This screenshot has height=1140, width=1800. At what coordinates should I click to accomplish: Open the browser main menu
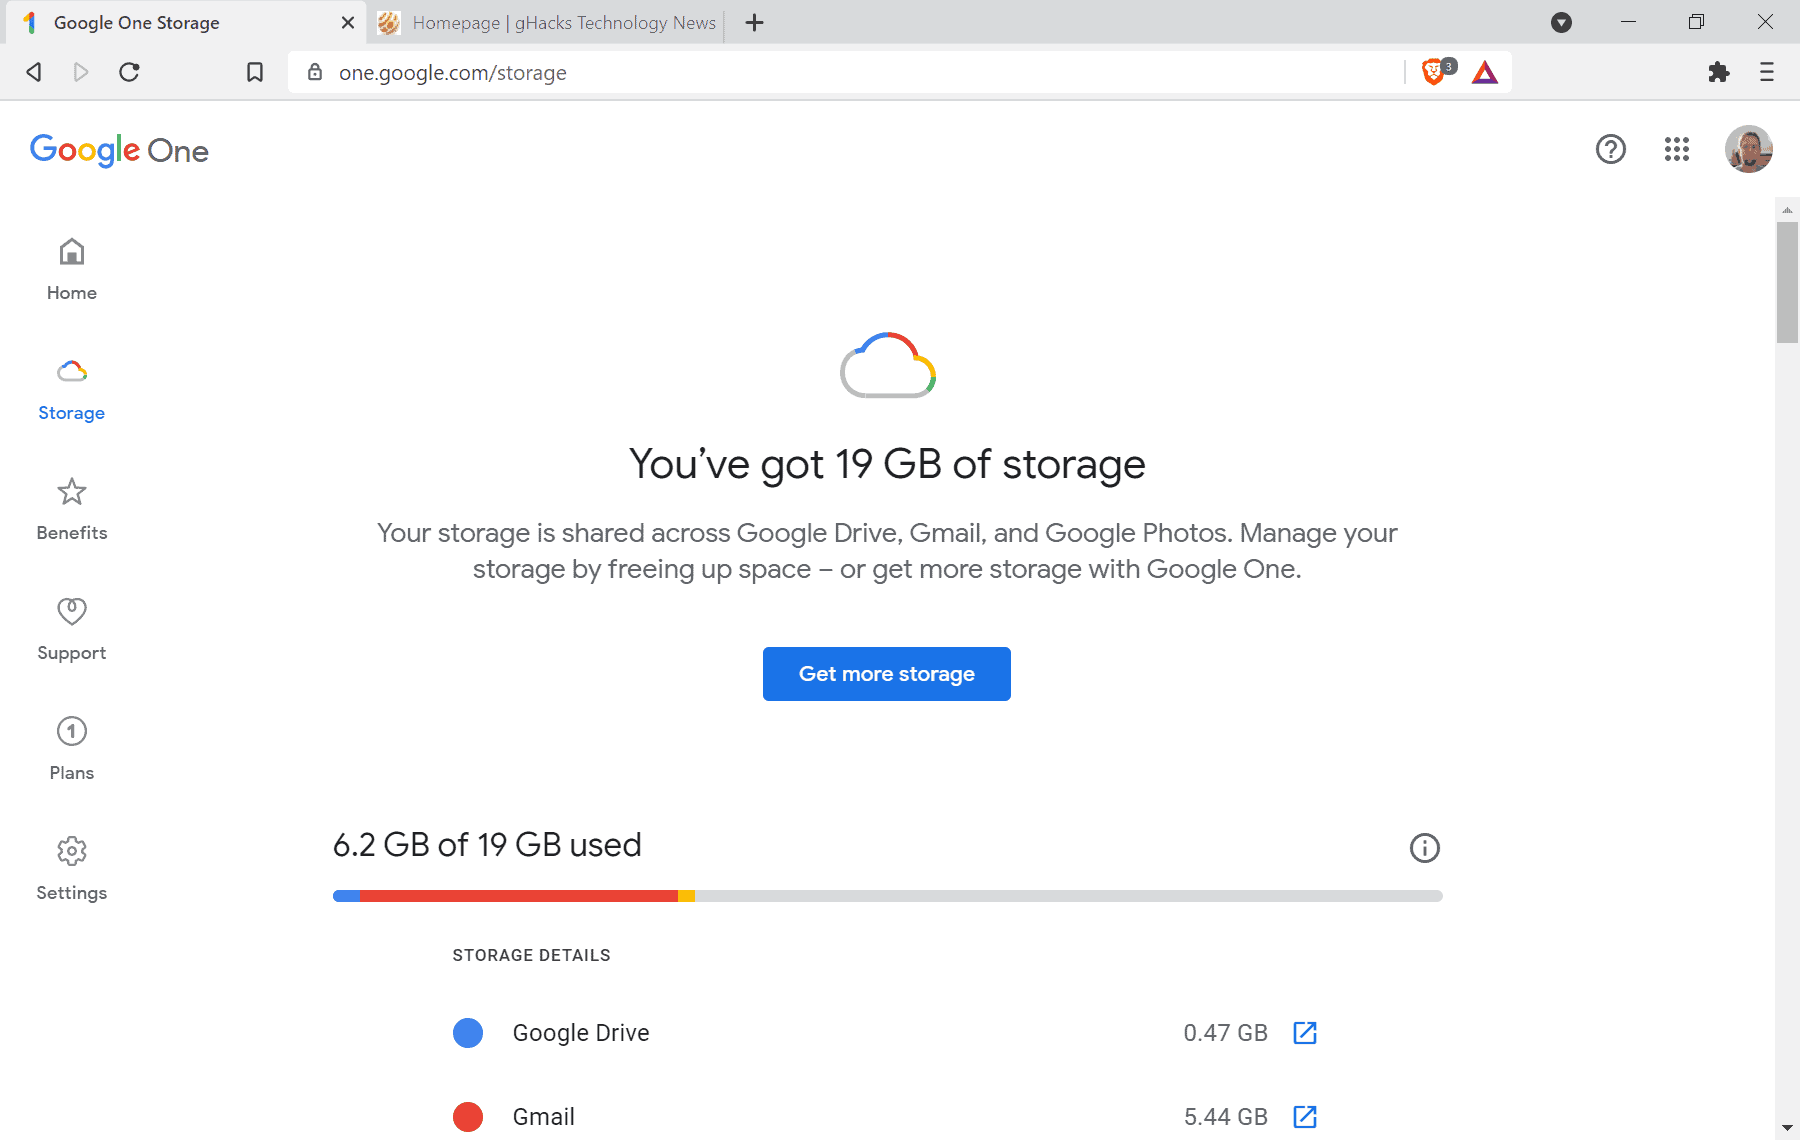[x=1766, y=72]
